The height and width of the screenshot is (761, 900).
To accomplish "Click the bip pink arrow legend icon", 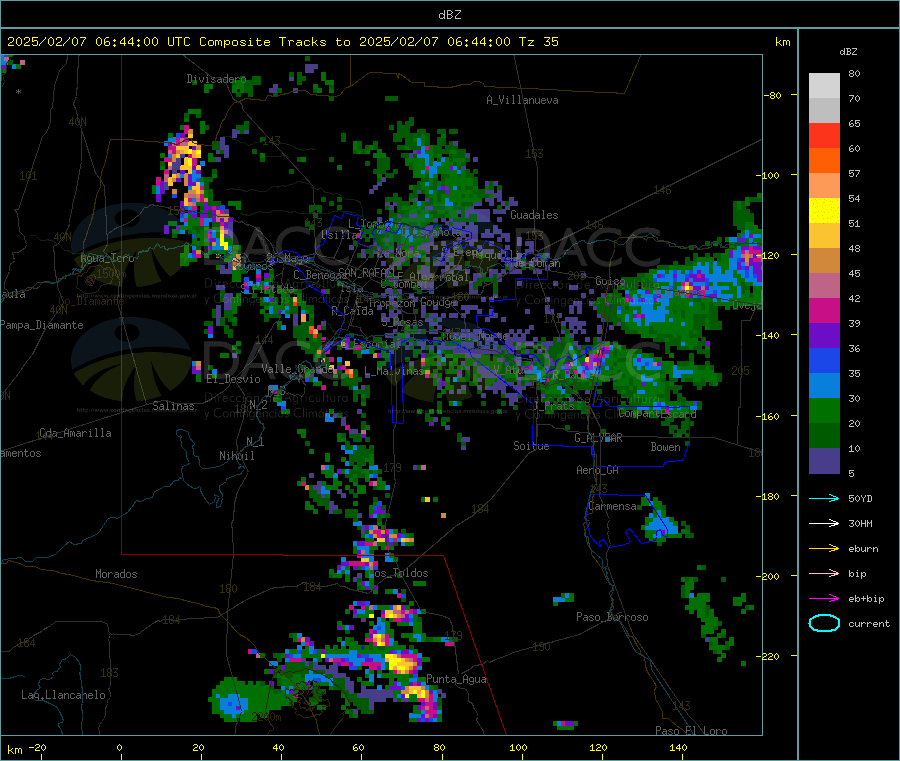I will click(824, 573).
